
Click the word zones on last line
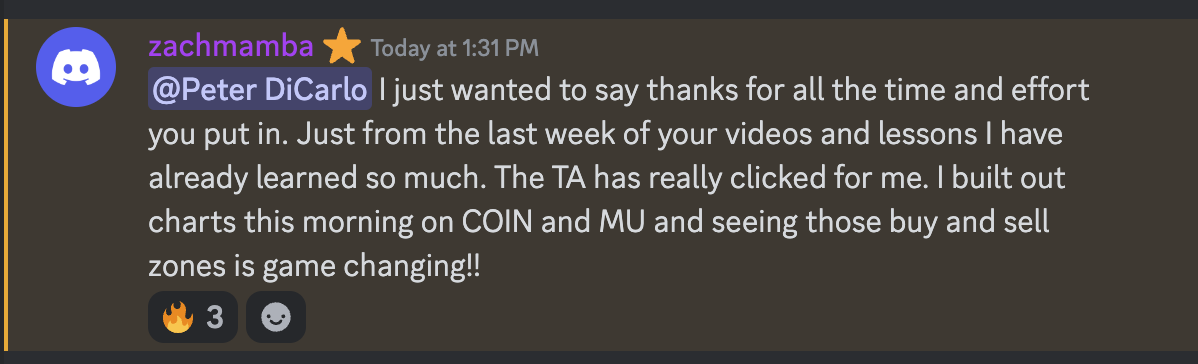186,268
